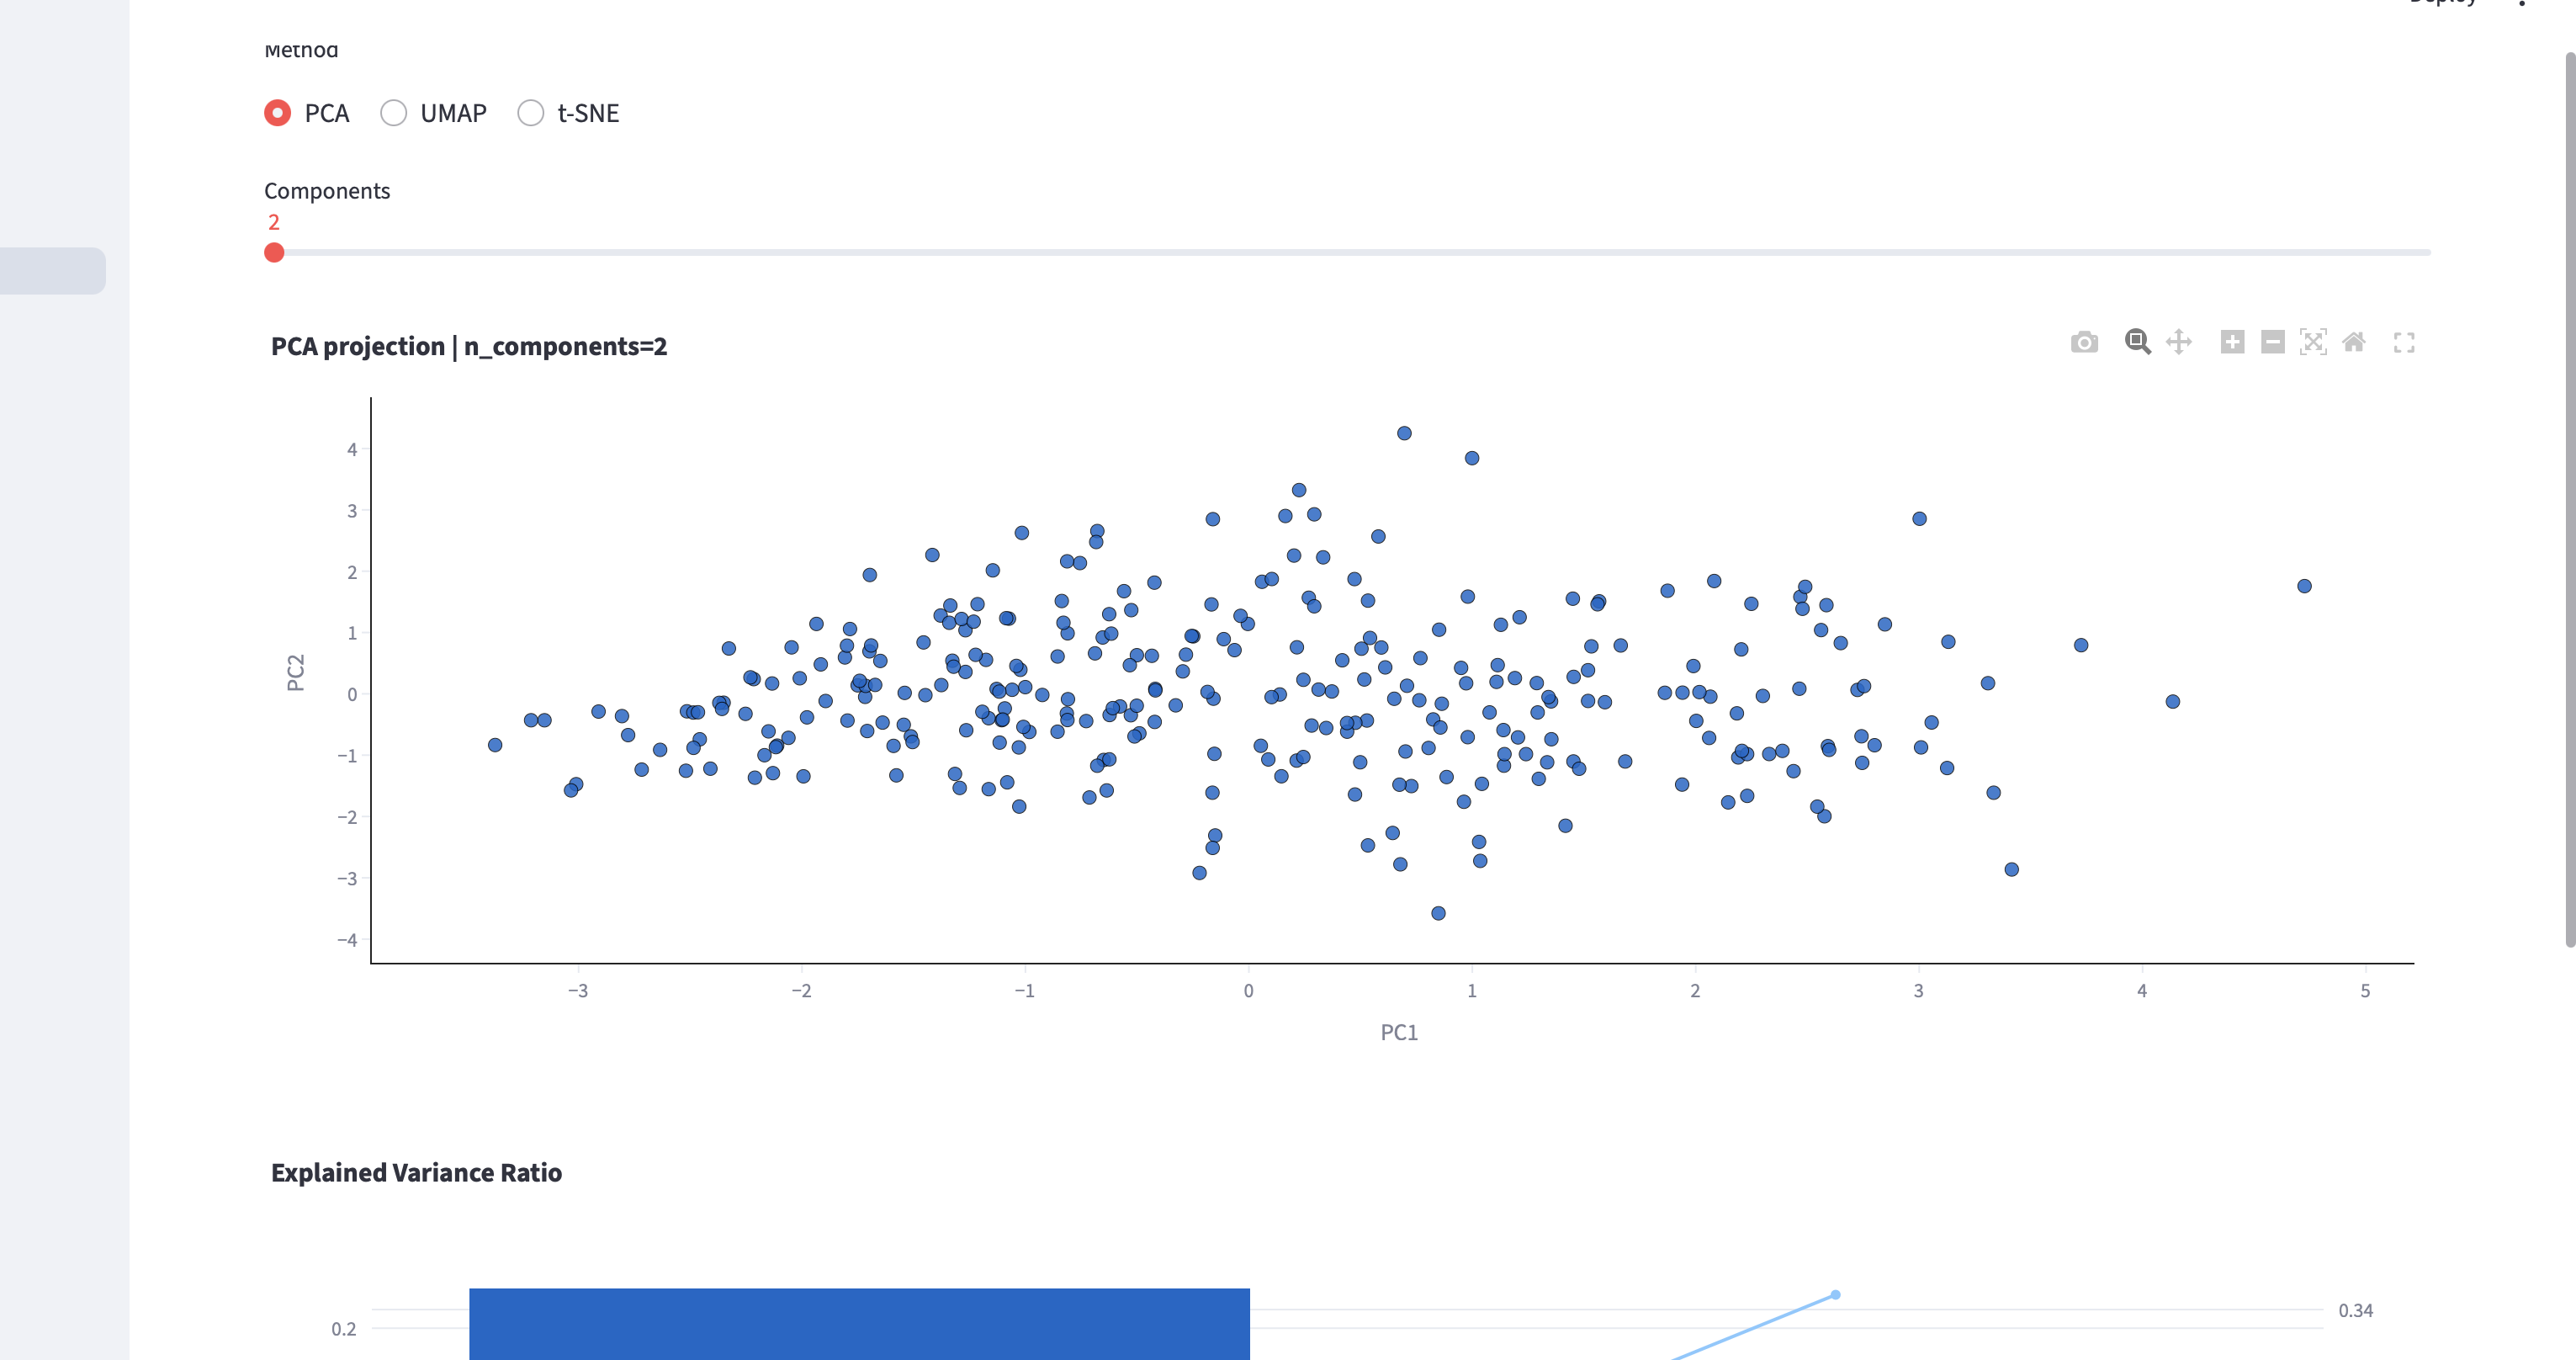Click the highlighted sidebar navigation item

tap(52, 271)
